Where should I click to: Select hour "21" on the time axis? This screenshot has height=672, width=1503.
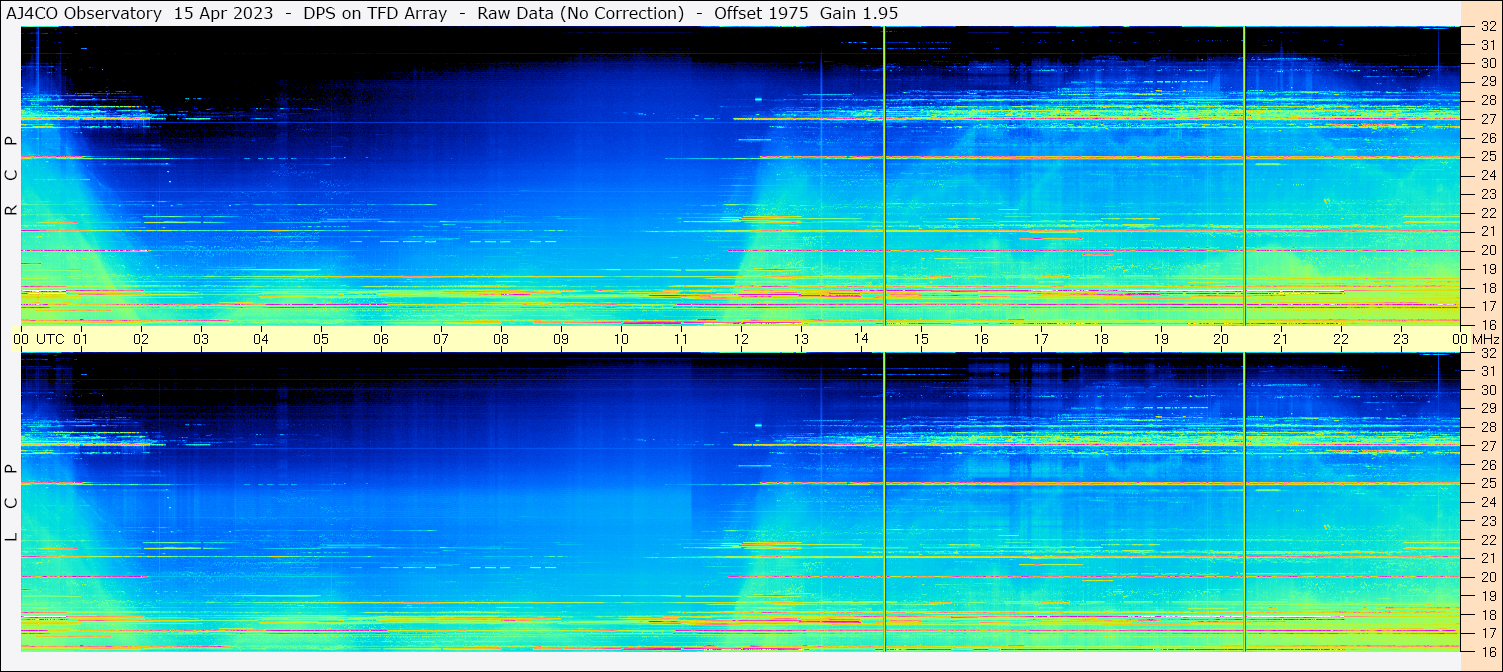(x=1281, y=339)
